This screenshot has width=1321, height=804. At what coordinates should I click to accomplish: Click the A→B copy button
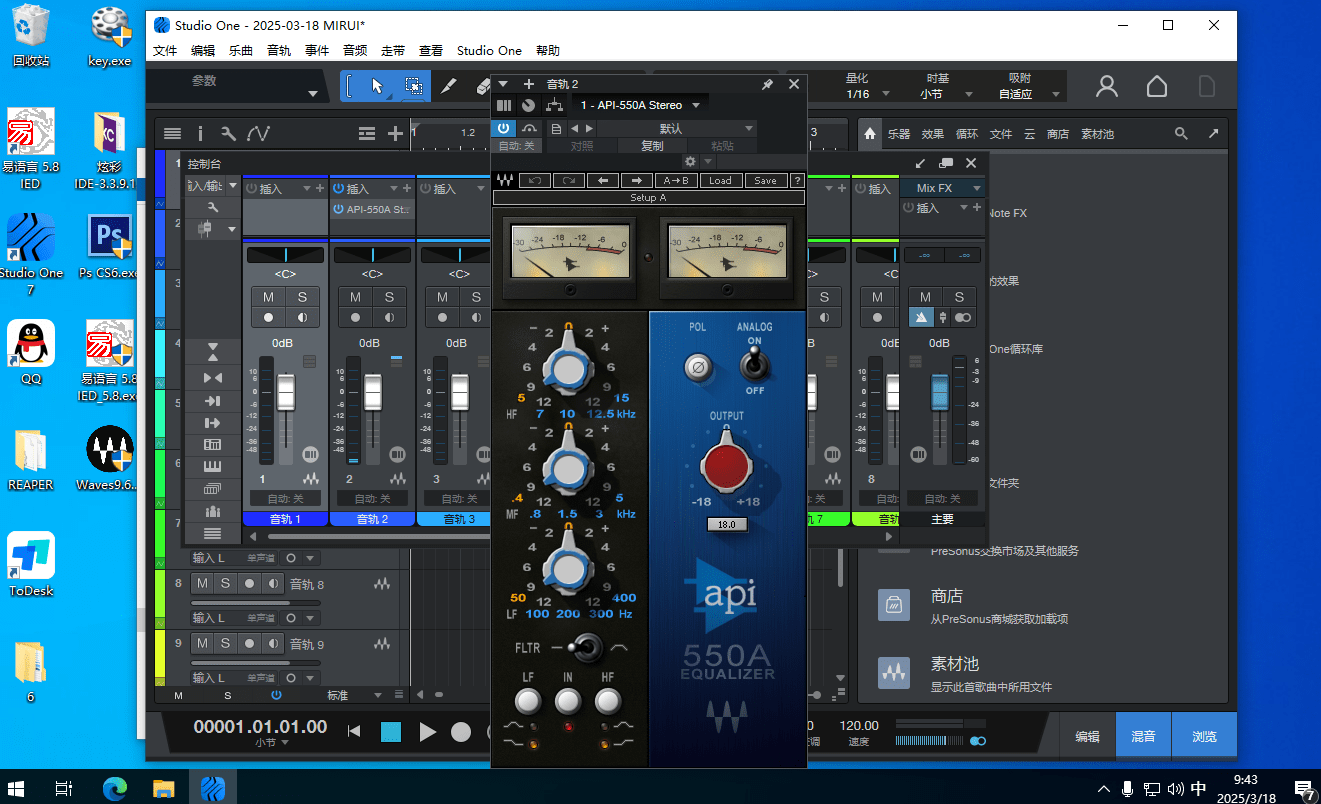tap(677, 181)
